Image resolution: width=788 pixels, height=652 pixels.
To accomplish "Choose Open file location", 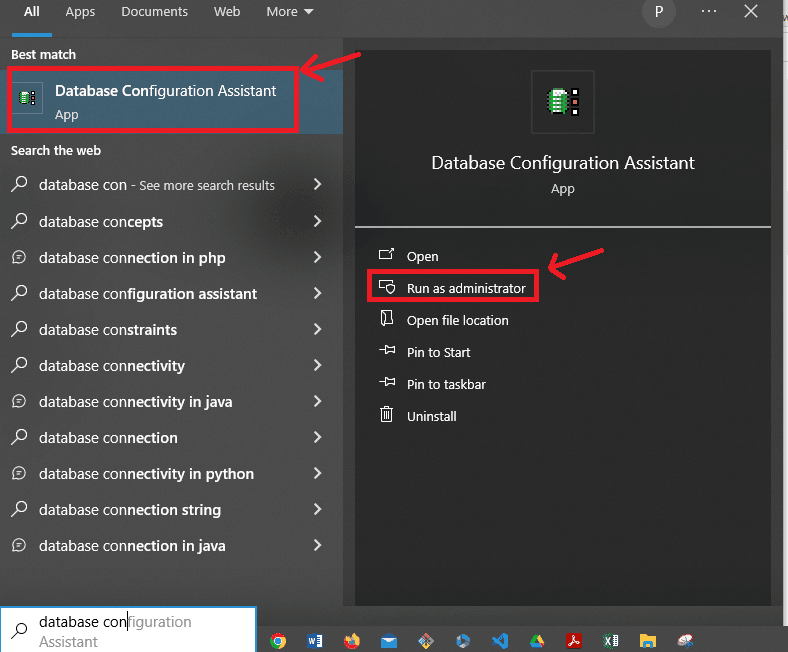I will (457, 320).
